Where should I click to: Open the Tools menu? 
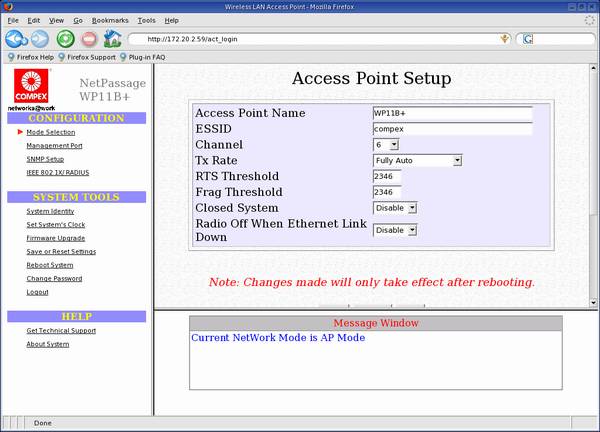coord(147,20)
